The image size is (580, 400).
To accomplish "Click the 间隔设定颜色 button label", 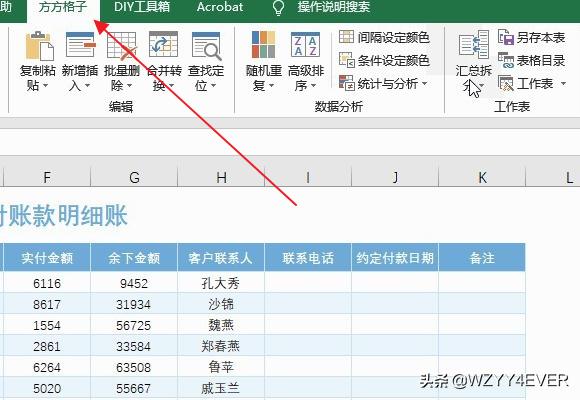I will pyautogui.click(x=393, y=37).
